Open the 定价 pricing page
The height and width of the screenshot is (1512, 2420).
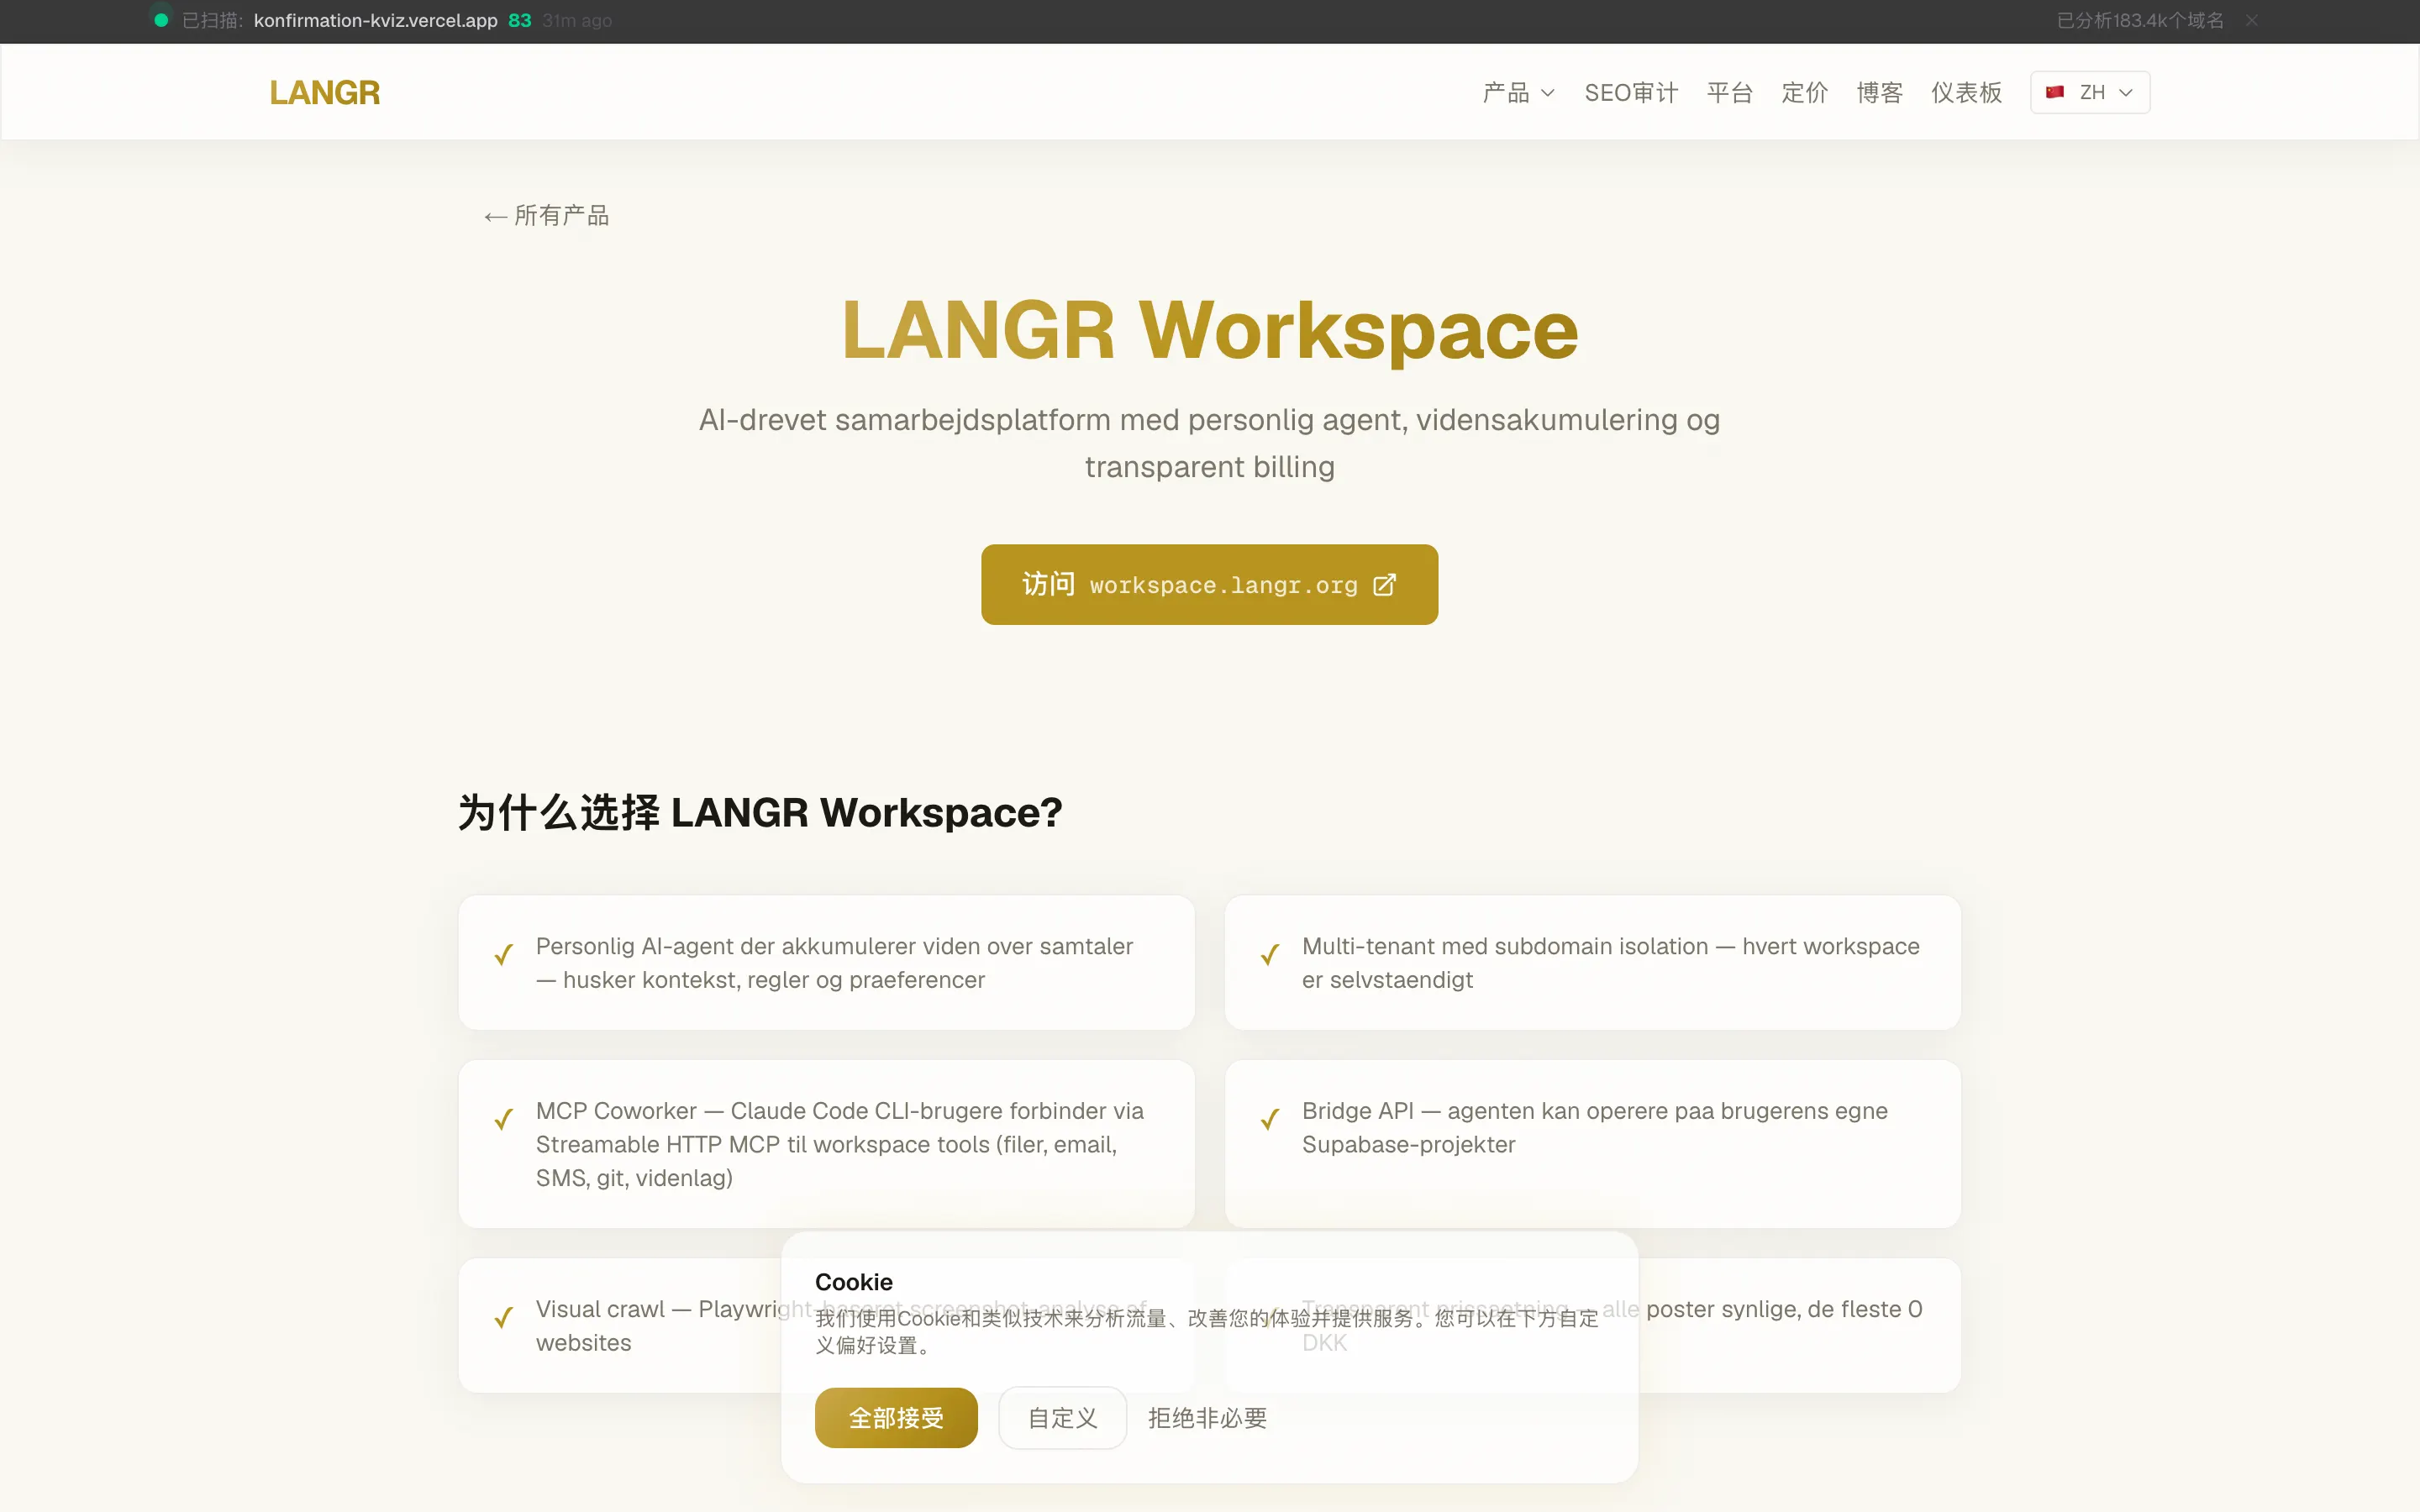[1804, 92]
